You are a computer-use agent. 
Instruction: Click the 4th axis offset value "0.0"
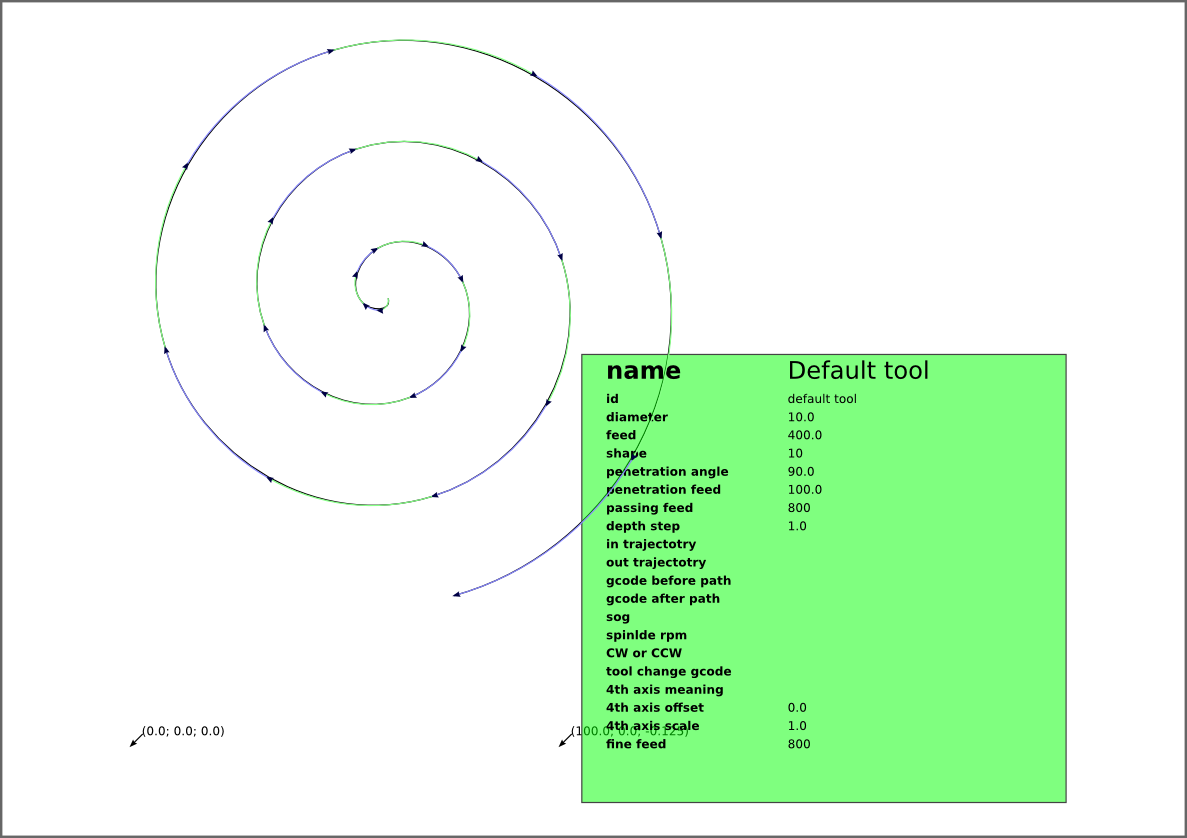pos(797,708)
